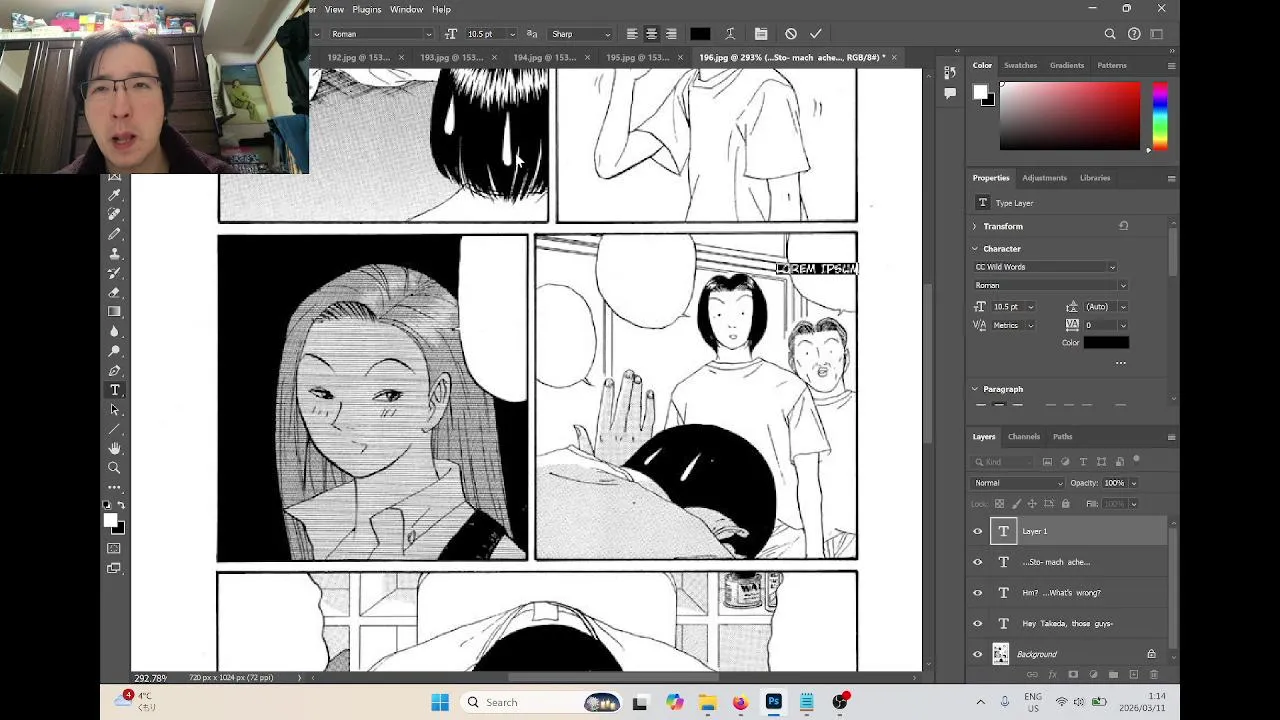This screenshot has width=1280, height=720.
Task: Collapse the Character section
Action: (975, 249)
